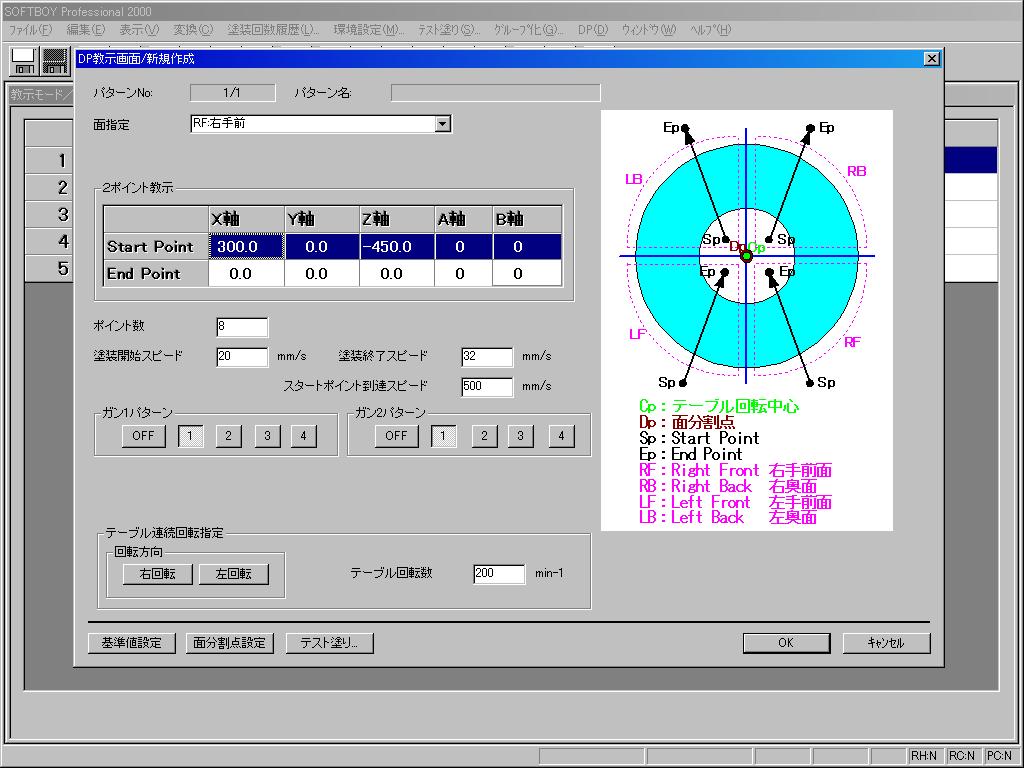Turn OFF ガン1パターン
1024x768 pixels.
click(143, 436)
